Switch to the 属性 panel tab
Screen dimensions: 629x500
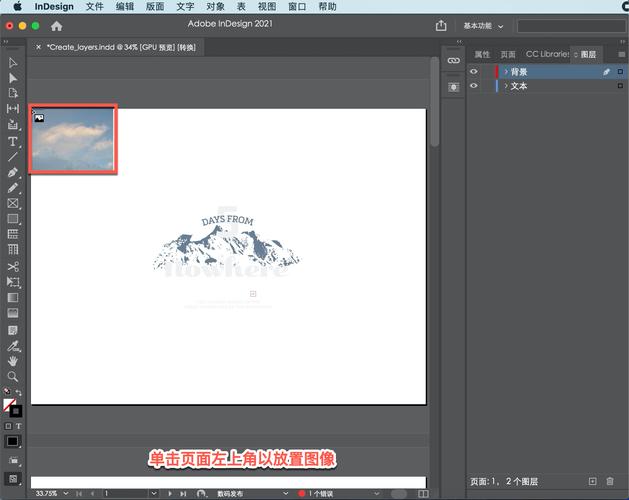pyautogui.click(x=482, y=54)
